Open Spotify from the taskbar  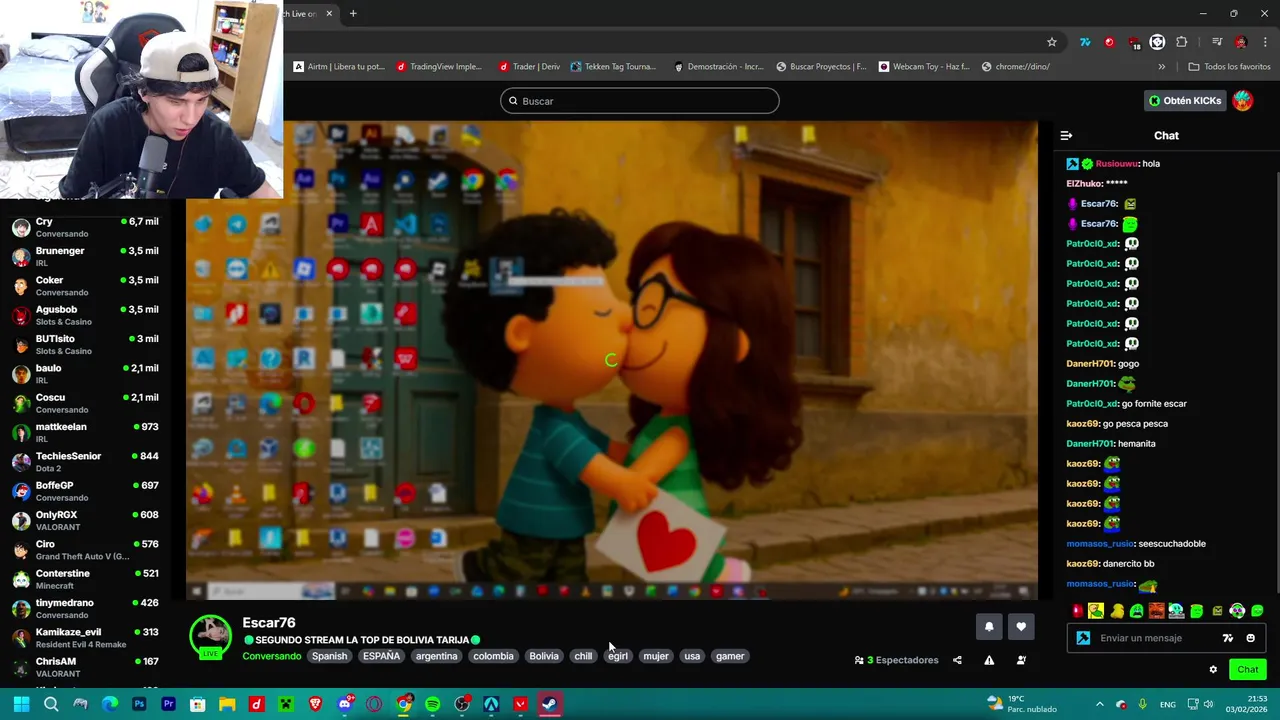[432, 704]
